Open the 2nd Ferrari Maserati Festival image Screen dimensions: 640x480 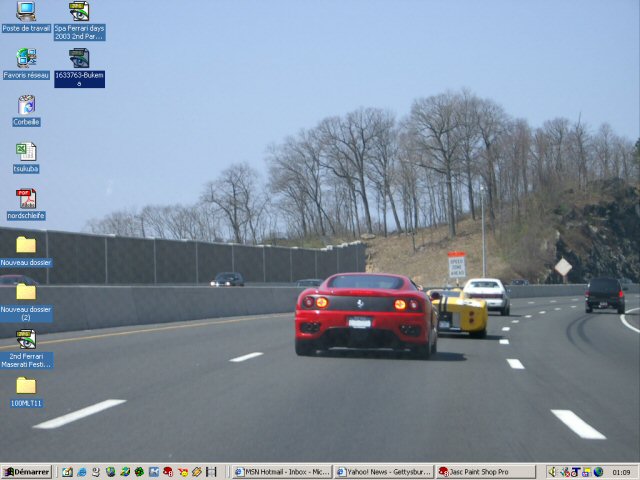pyautogui.click(x=27, y=349)
